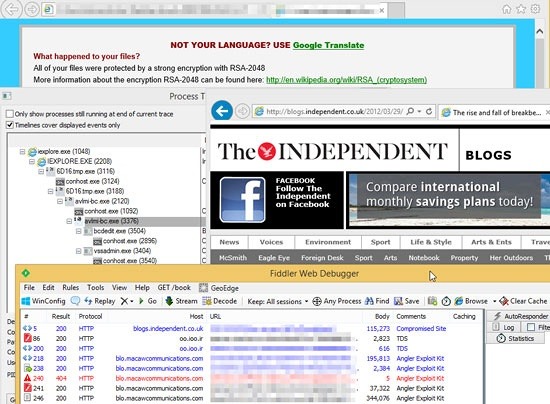The image size is (550, 404).
Task: Click the Replay toolbar button
Action: click(100, 301)
